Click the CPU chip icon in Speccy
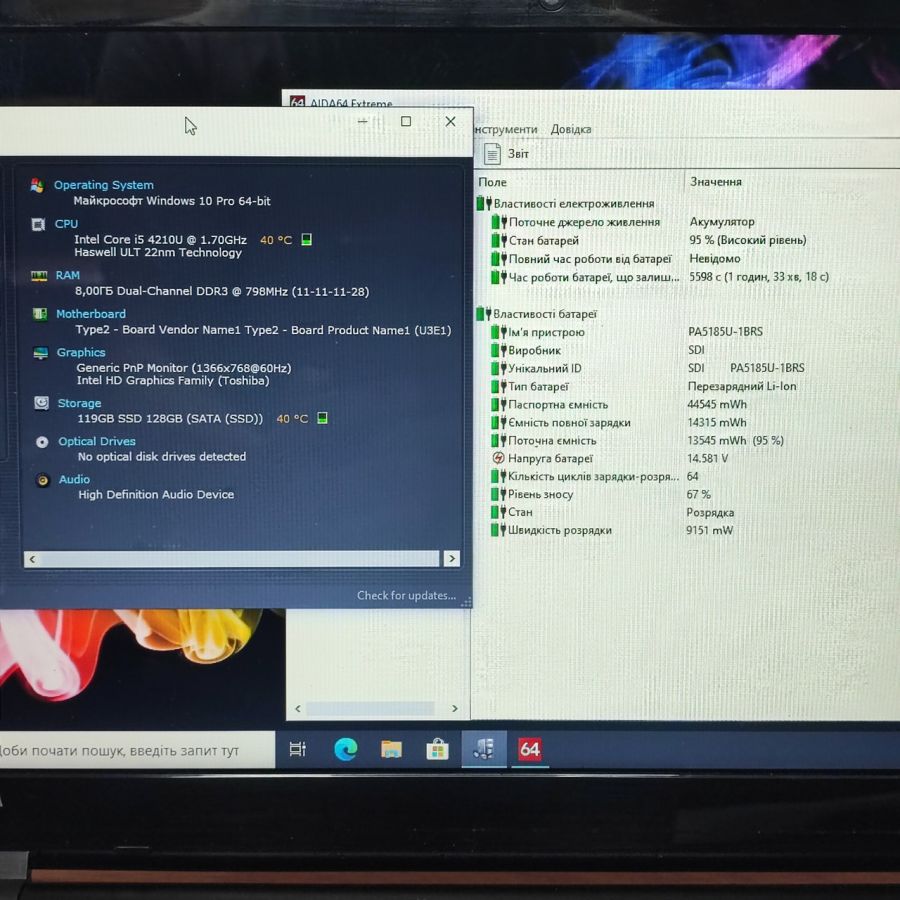Viewport: 900px width, 900px height. coord(38,224)
